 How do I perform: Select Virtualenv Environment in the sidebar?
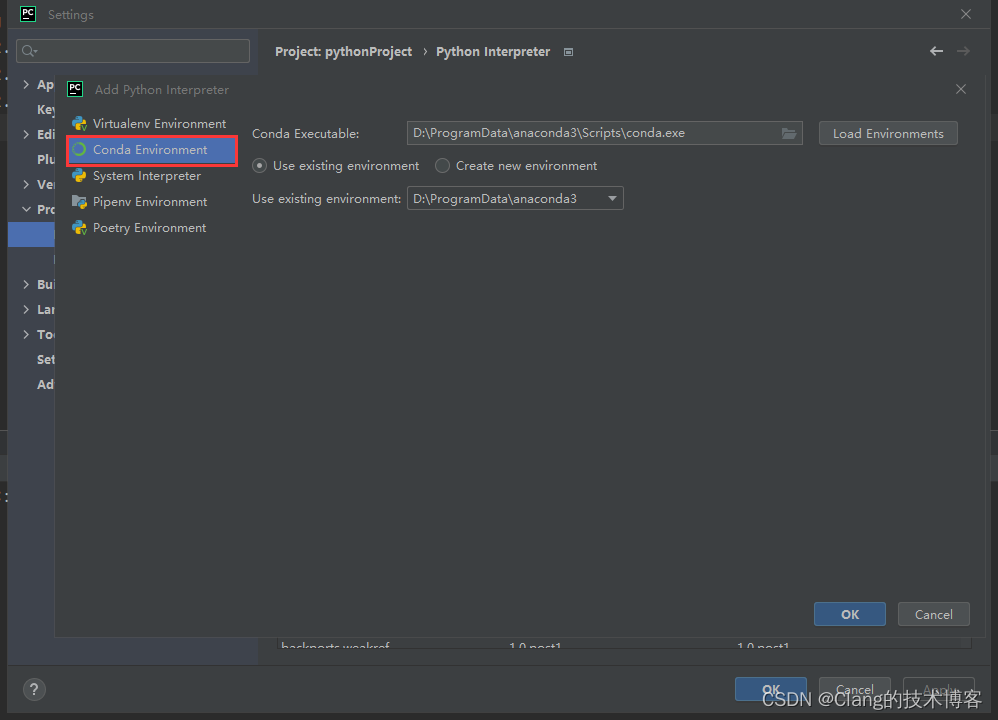point(152,124)
